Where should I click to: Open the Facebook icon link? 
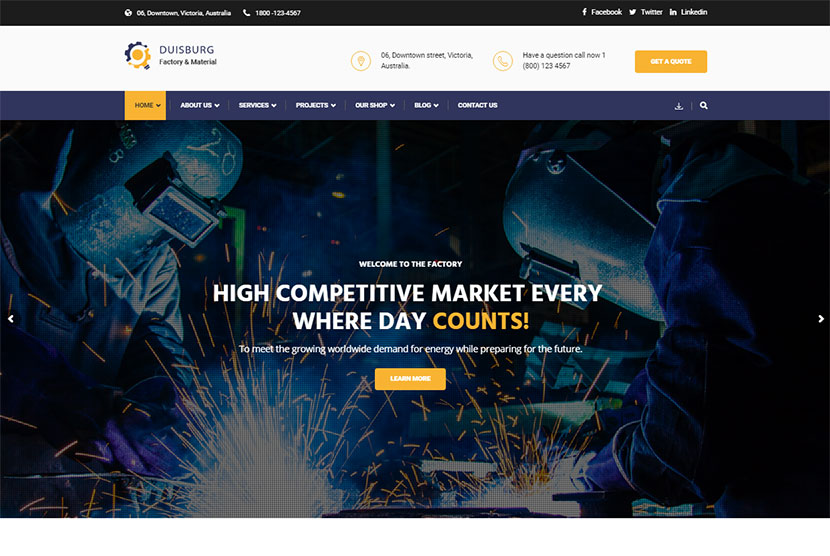point(584,12)
